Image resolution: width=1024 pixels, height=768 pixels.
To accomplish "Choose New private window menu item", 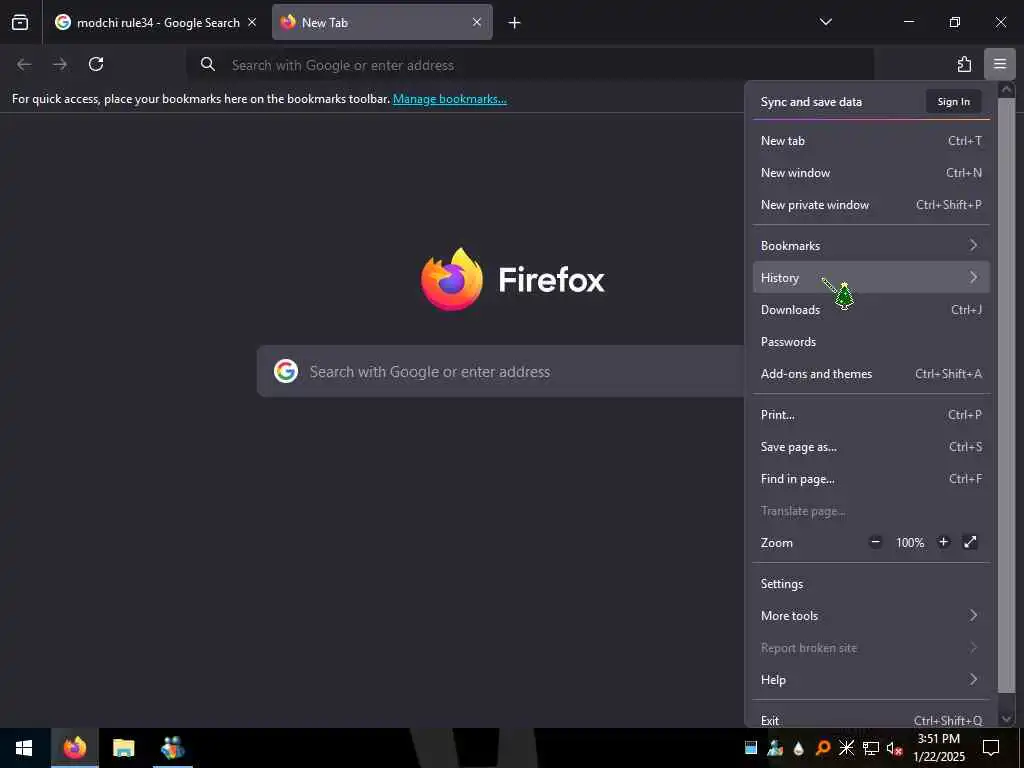I will [x=871, y=204].
